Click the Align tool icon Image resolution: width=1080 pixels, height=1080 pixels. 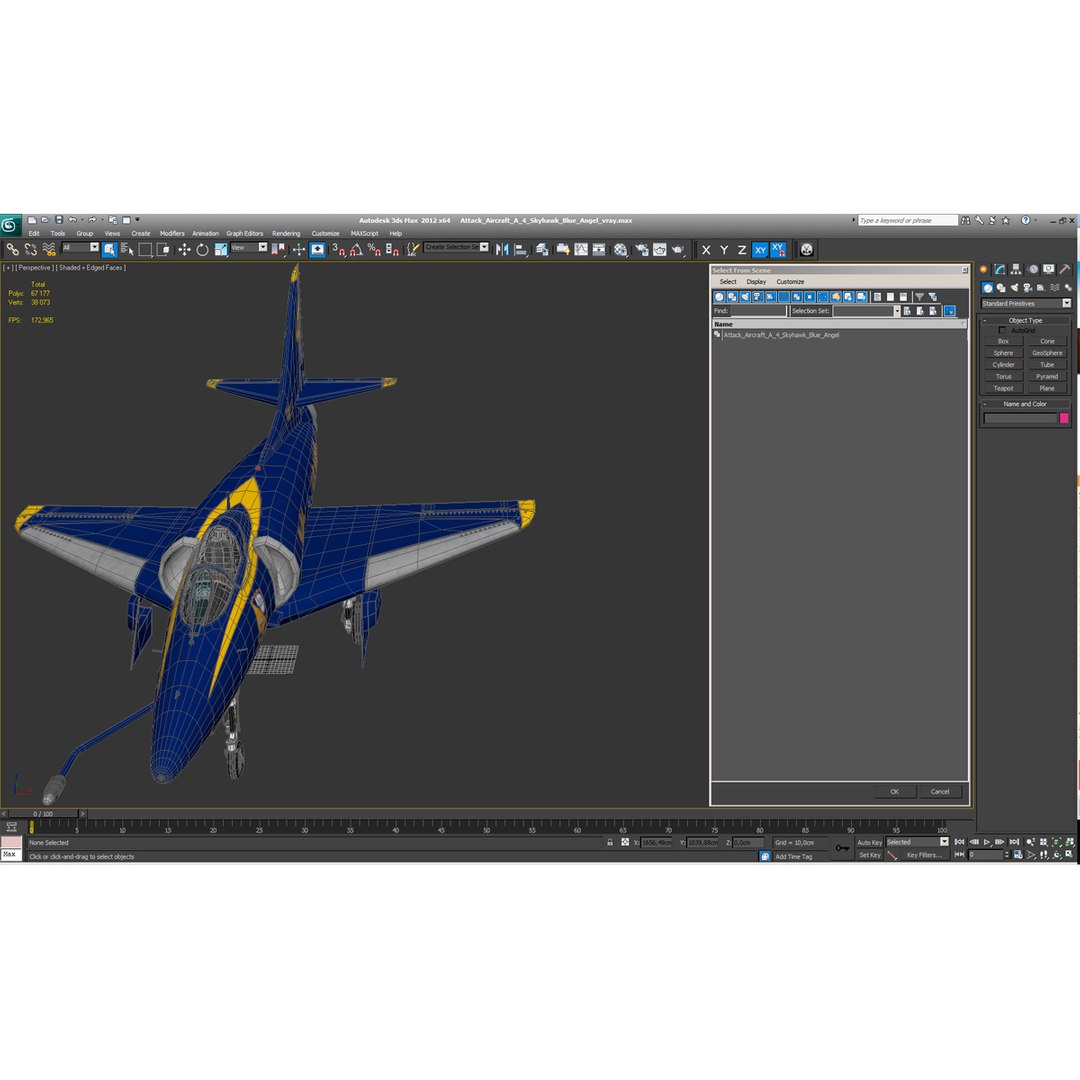[521, 249]
